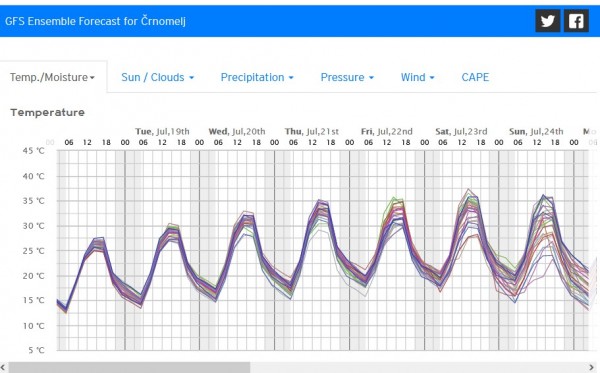Click the scrollbar left arrow
Viewport: 600px width, 373px height.
(3, 368)
